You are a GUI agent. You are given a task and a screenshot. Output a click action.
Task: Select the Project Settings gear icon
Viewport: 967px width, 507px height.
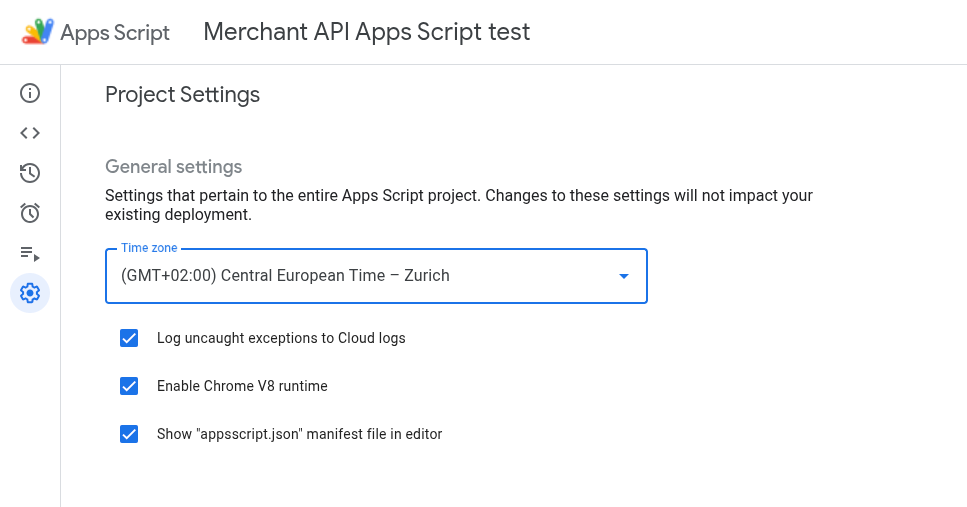[30, 293]
